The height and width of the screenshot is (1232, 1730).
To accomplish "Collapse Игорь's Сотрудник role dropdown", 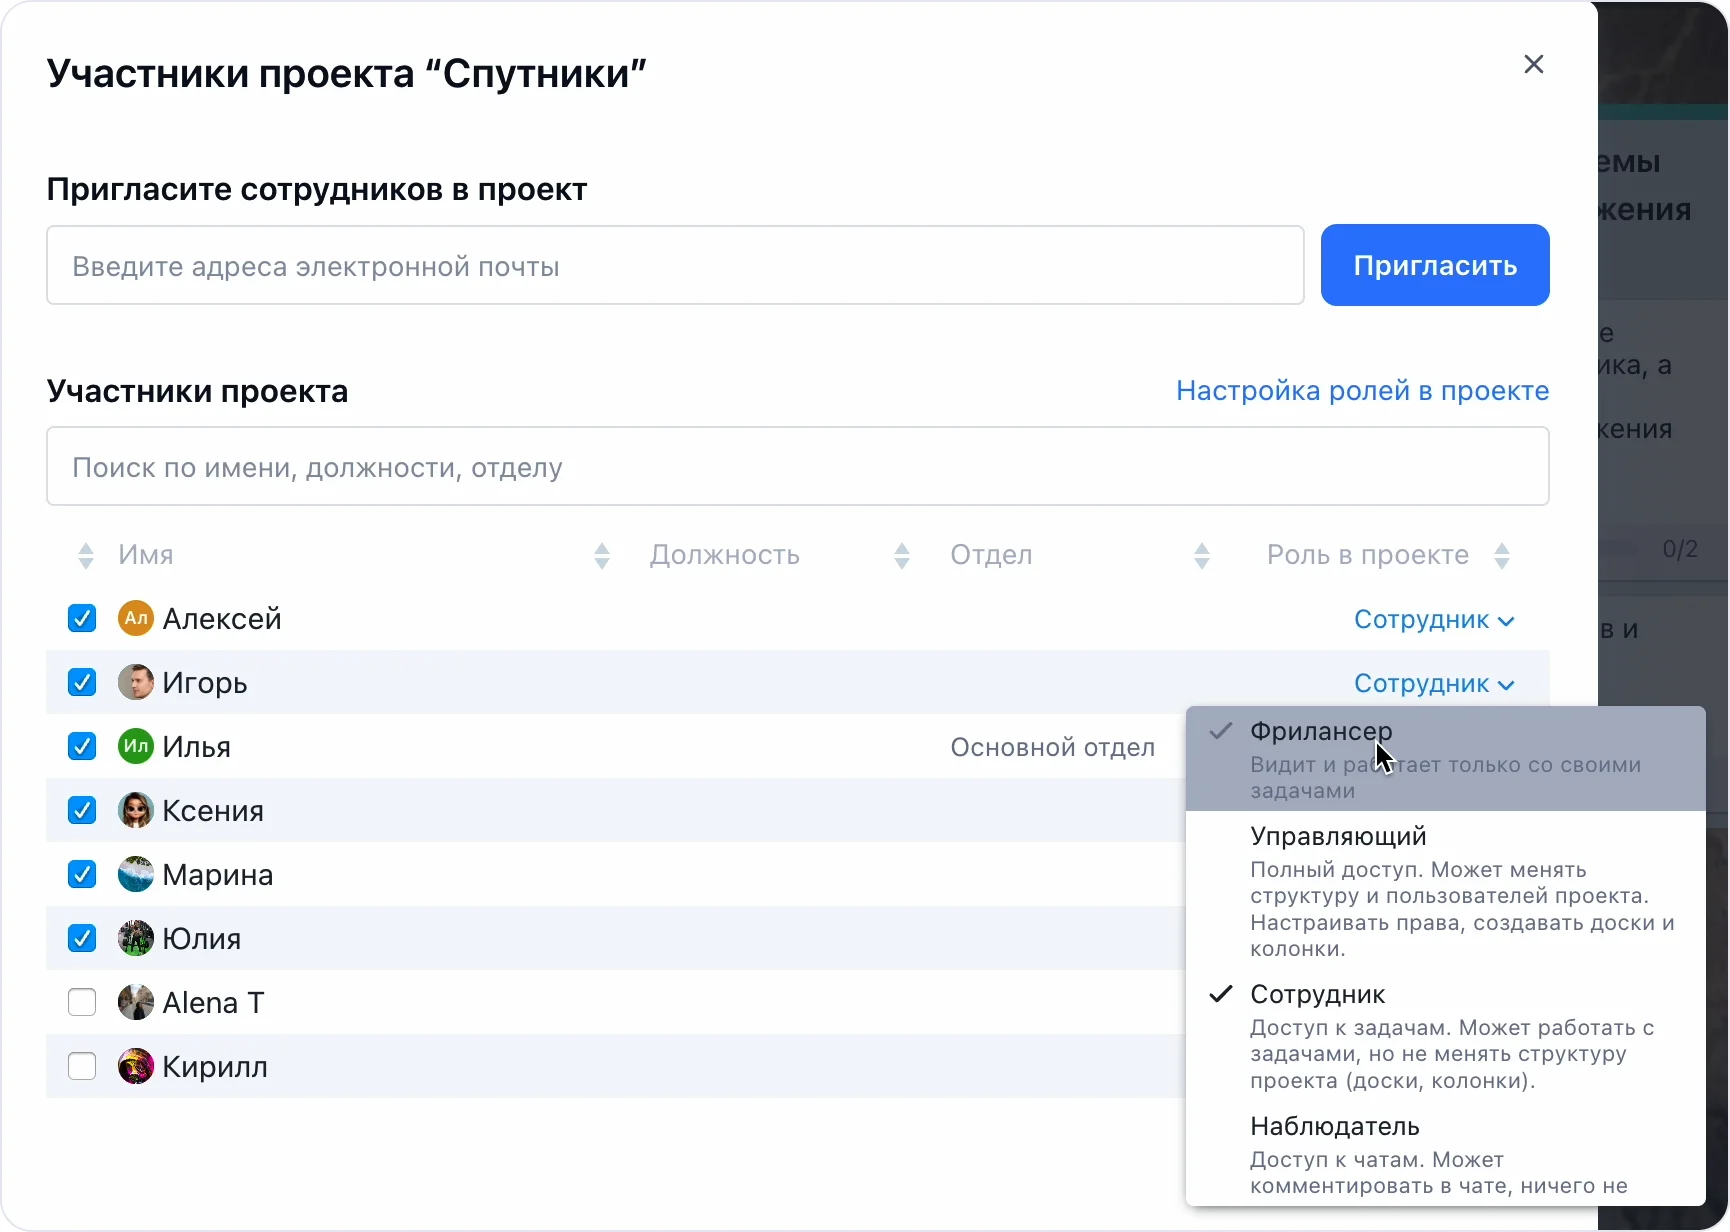I will tap(1433, 684).
